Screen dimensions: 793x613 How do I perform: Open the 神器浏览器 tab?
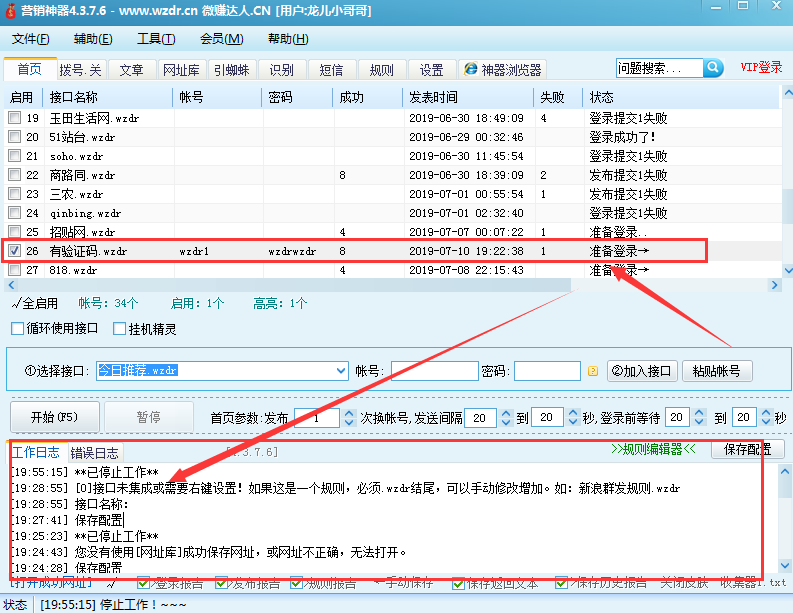click(503, 69)
